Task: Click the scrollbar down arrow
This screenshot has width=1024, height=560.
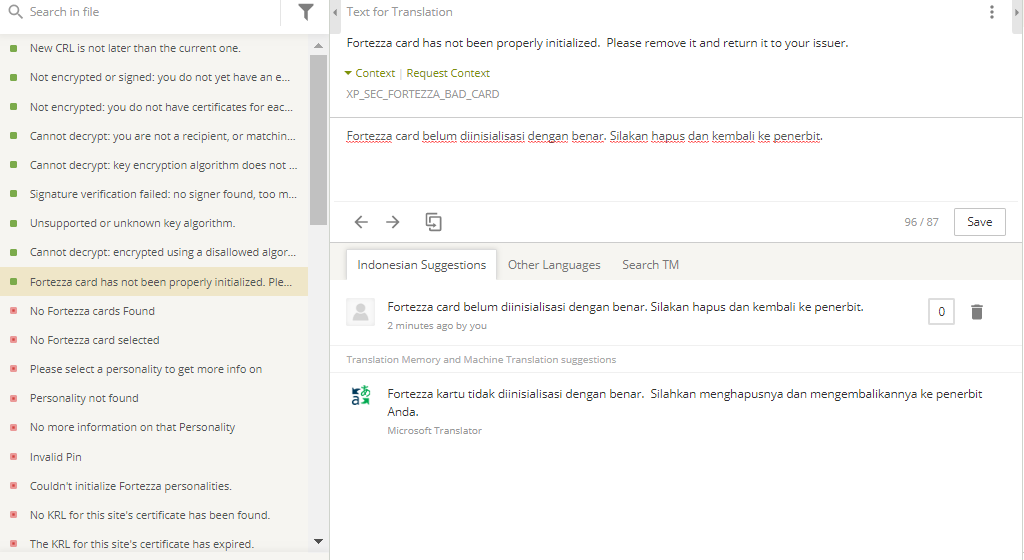Action: coord(318,541)
